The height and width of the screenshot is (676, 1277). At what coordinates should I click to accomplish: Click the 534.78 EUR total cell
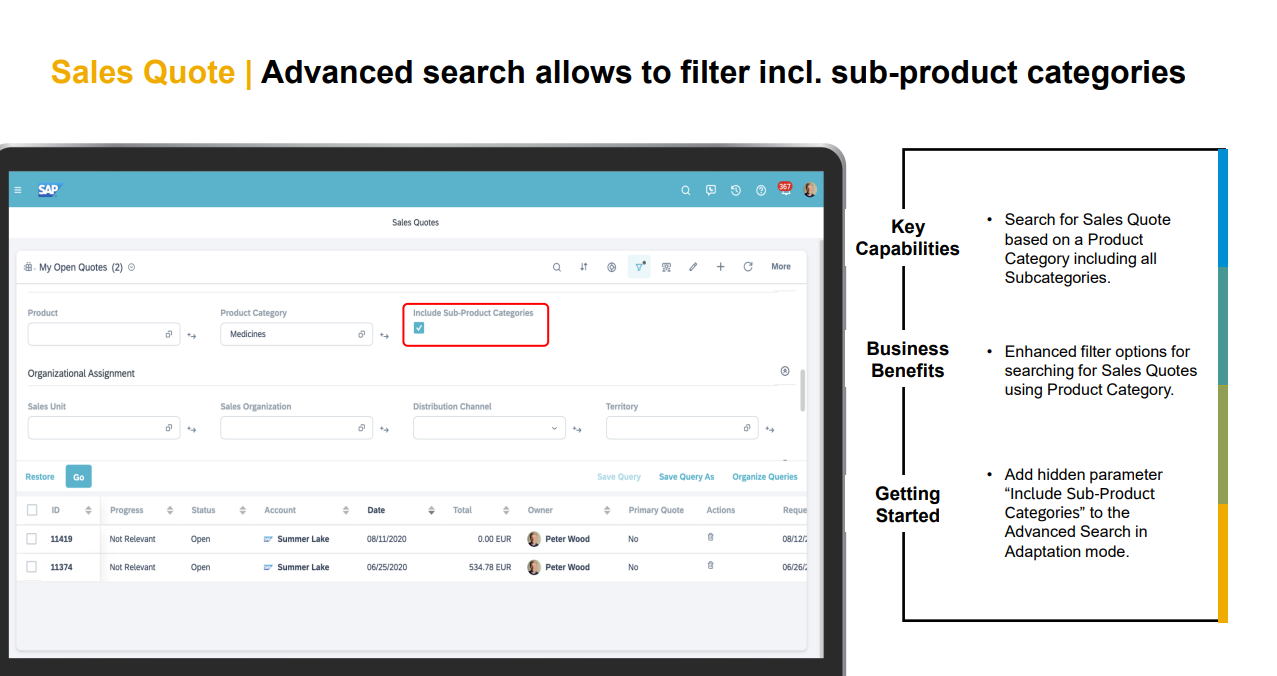click(x=491, y=567)
